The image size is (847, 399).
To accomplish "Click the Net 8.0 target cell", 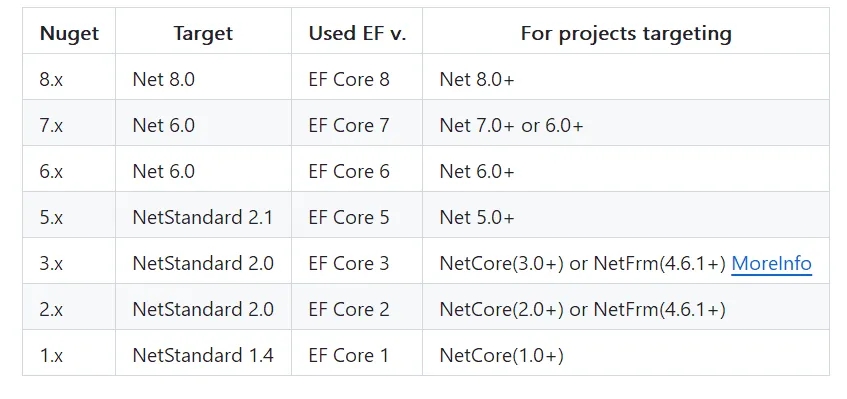I will pyautogui.click(x=203, y=79).
